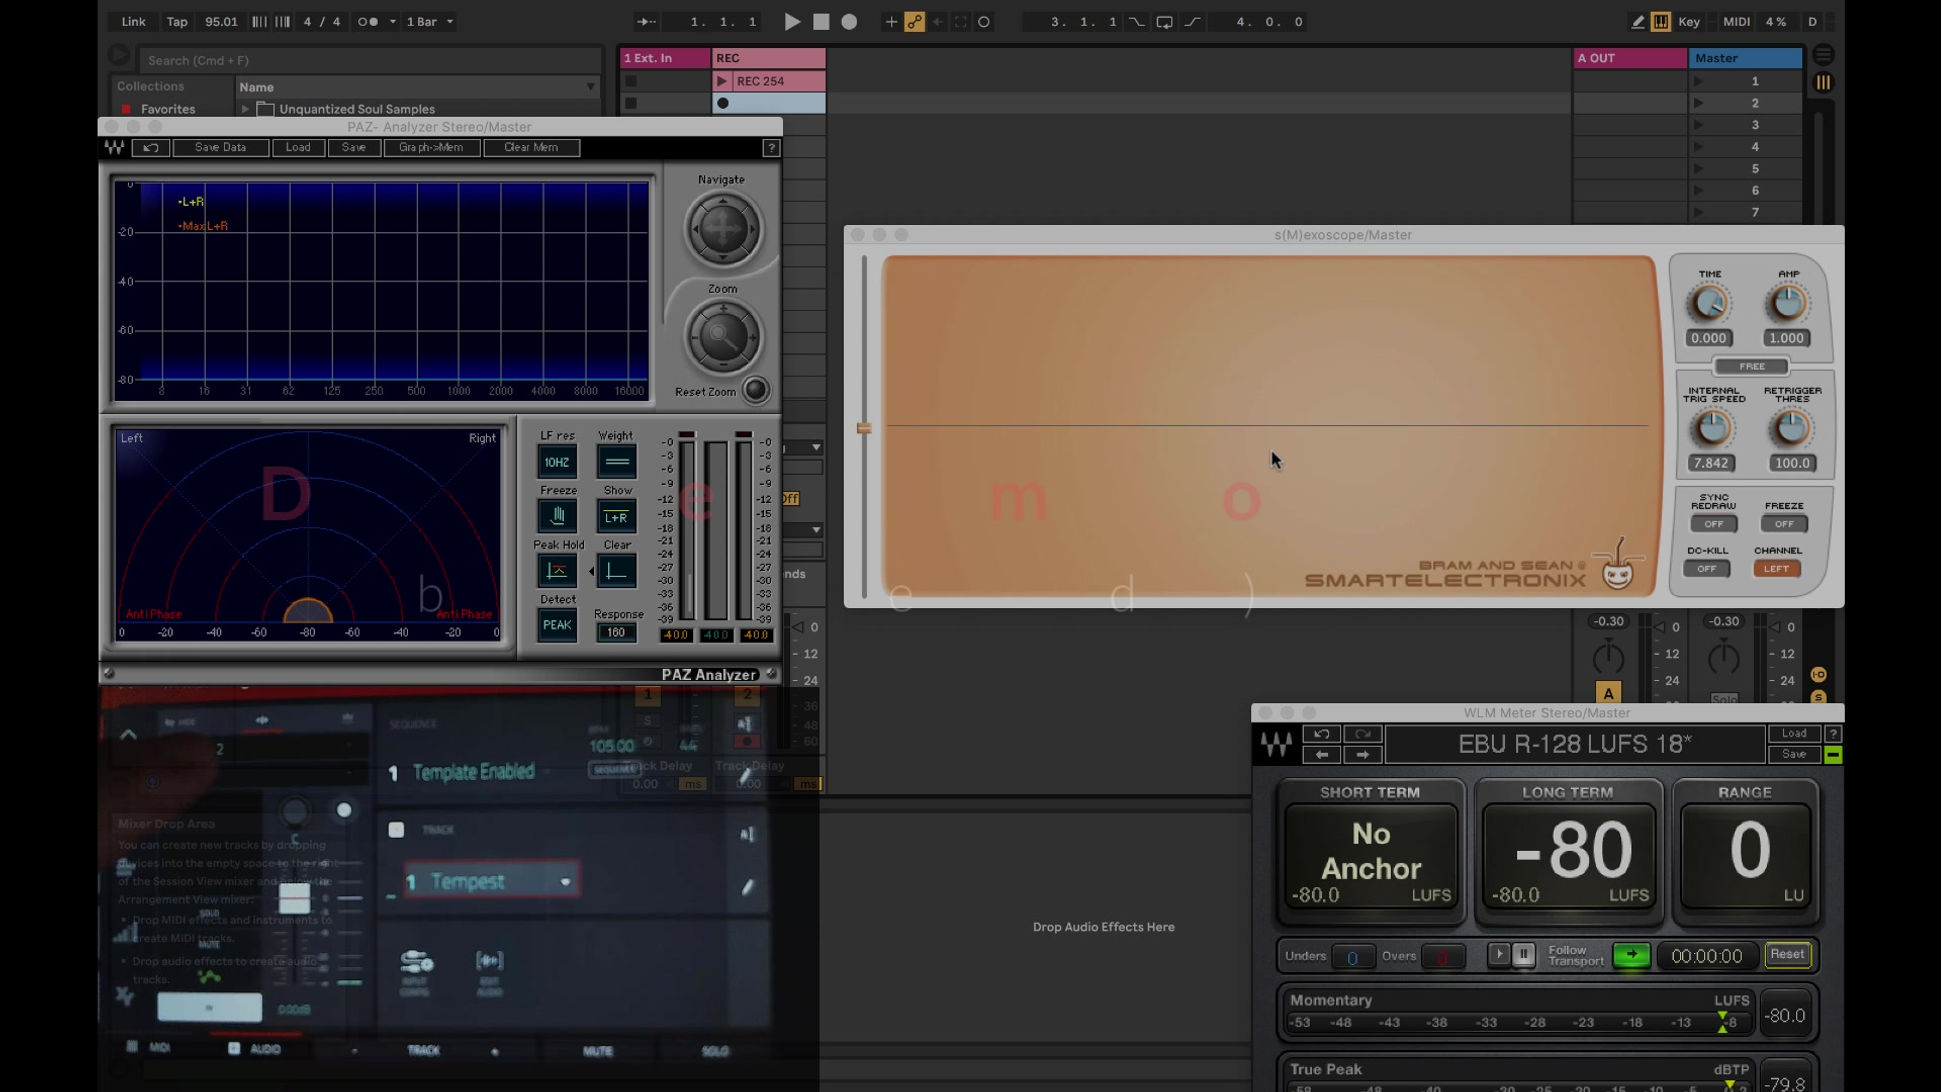The height and width of the screenshot is (1092, 1941).
Task: Click the PAZ Clear peak icon
Action: pyautogui.click(x=616, y=571)
